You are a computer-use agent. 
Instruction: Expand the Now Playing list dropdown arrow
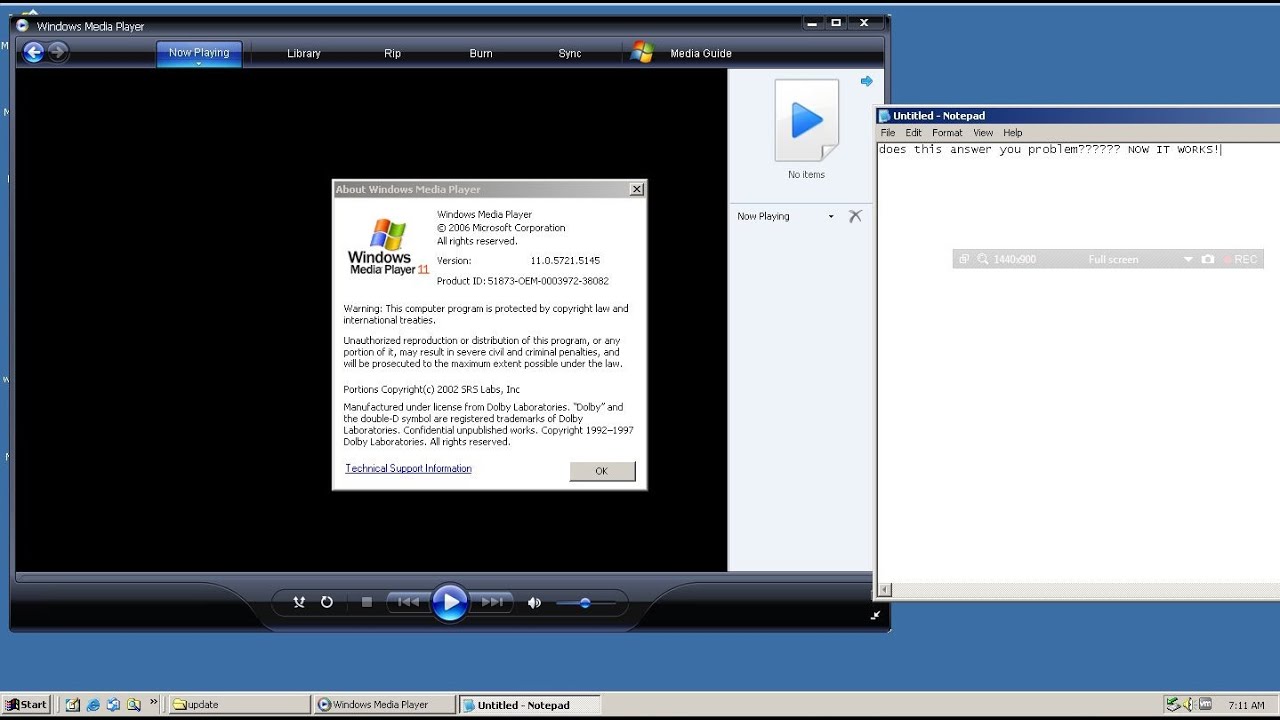click(831, 217)
